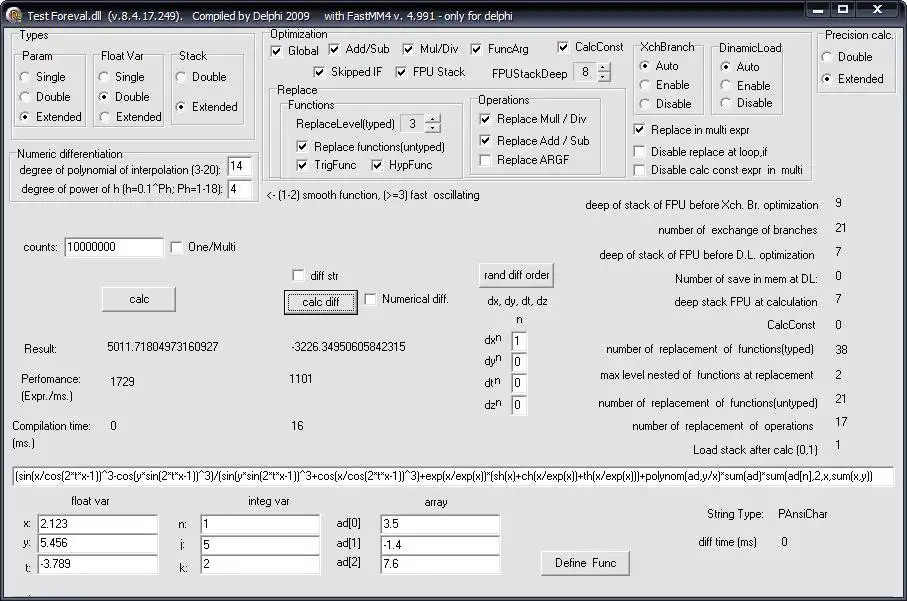Click the rand diff order button

point(516,275)
